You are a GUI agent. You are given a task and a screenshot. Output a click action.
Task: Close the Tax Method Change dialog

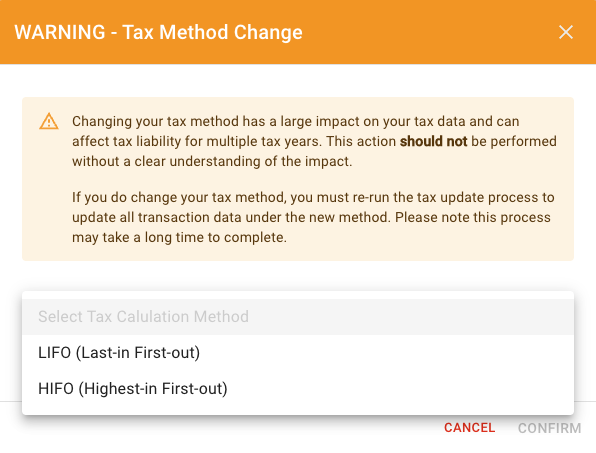pos(566,32)
